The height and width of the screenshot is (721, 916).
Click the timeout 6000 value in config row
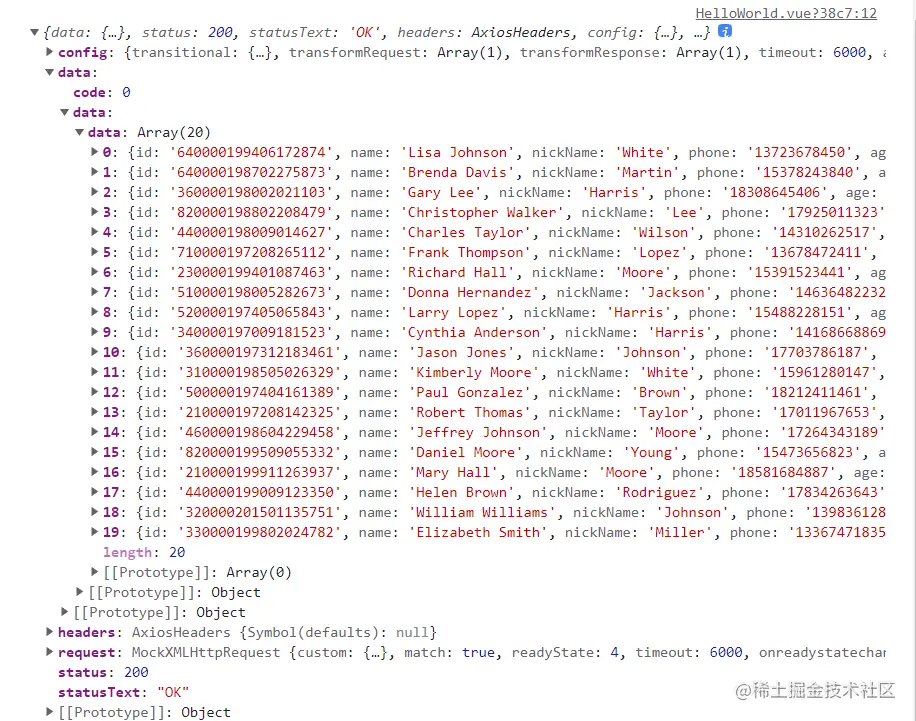pos(849,53)
